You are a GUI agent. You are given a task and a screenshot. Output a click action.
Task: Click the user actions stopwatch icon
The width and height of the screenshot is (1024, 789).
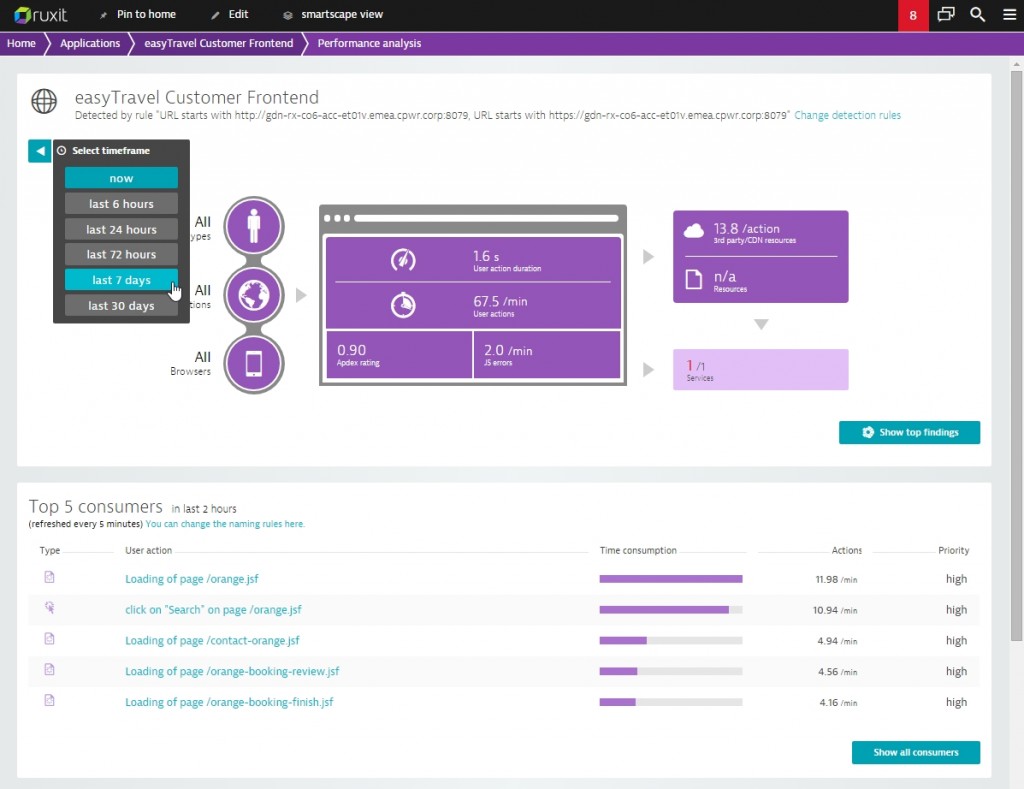pyautogui.click(x=403, y=305)
